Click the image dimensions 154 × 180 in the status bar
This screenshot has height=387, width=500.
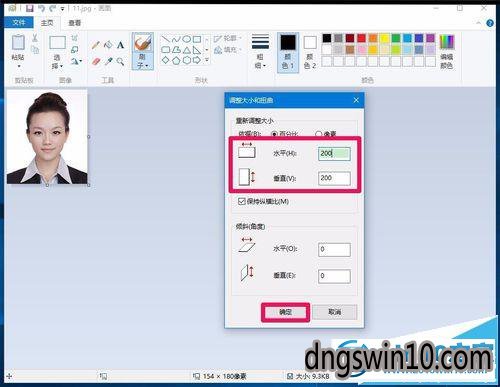pos(224,376)
